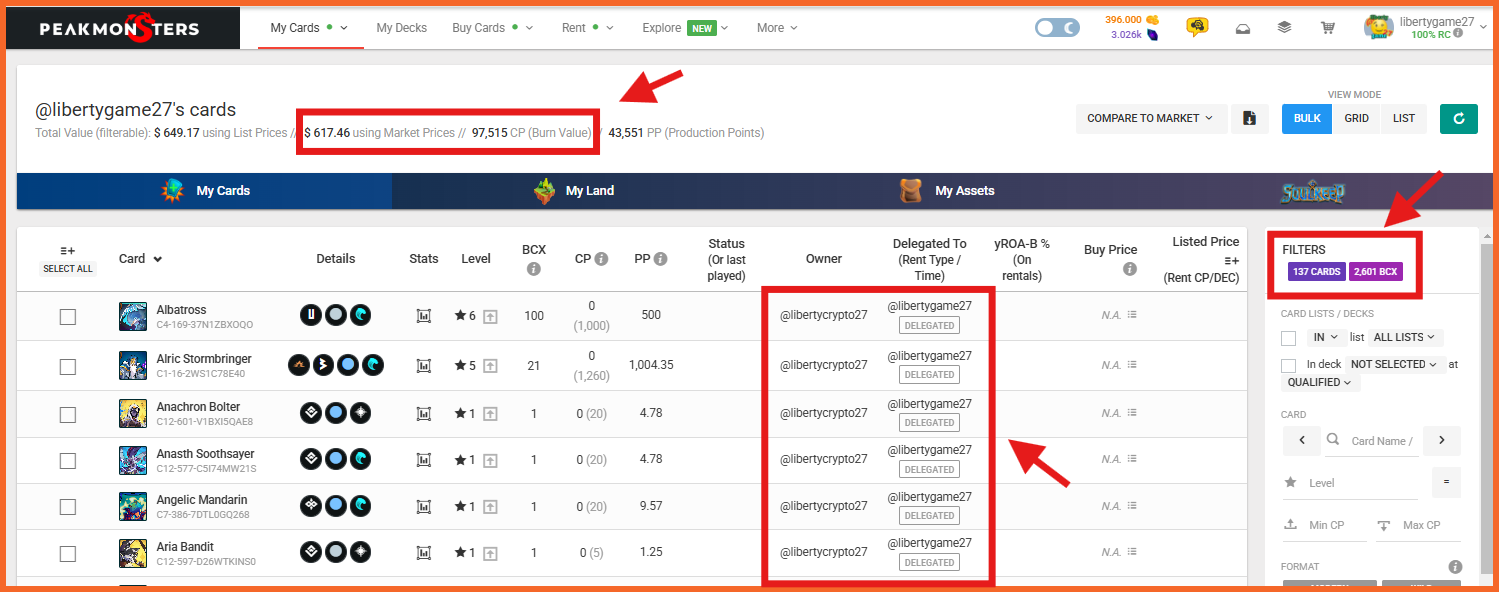The height and width of the screenshot is (592, 1499).
Task: Open stats icon for Alric Stormbringer
Action: pyautogui.click(x=424, y=365)
